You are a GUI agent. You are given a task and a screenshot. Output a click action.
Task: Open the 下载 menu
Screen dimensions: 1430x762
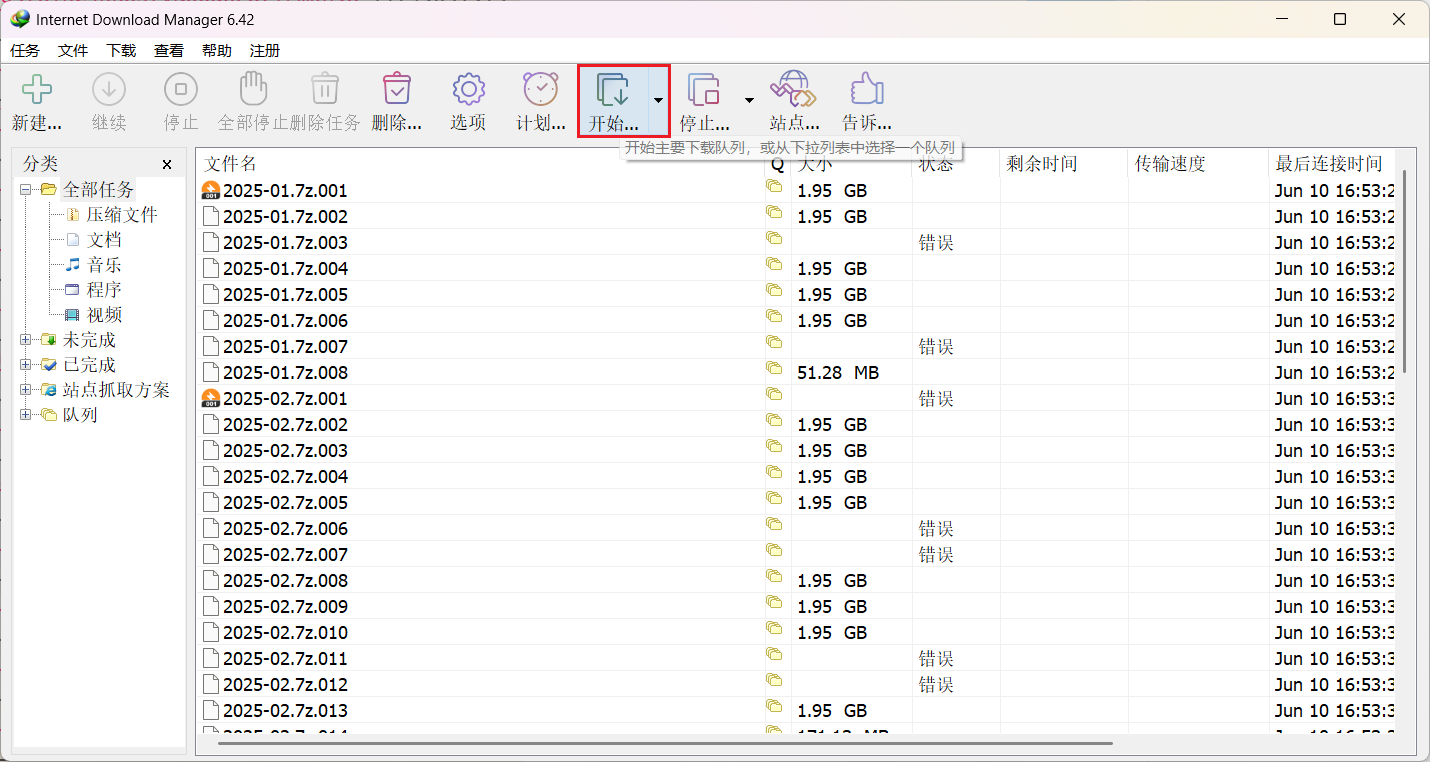[x=121, y=51]
